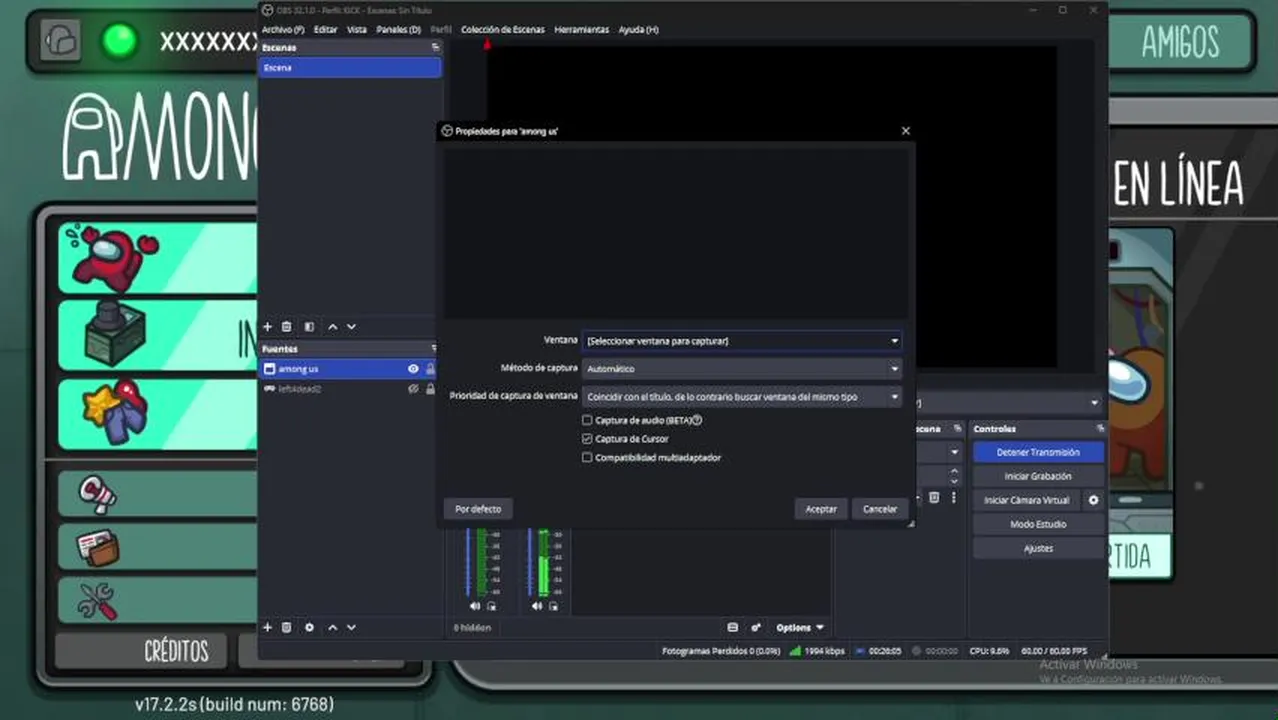Open the Vista menu

tap(356, 30)
